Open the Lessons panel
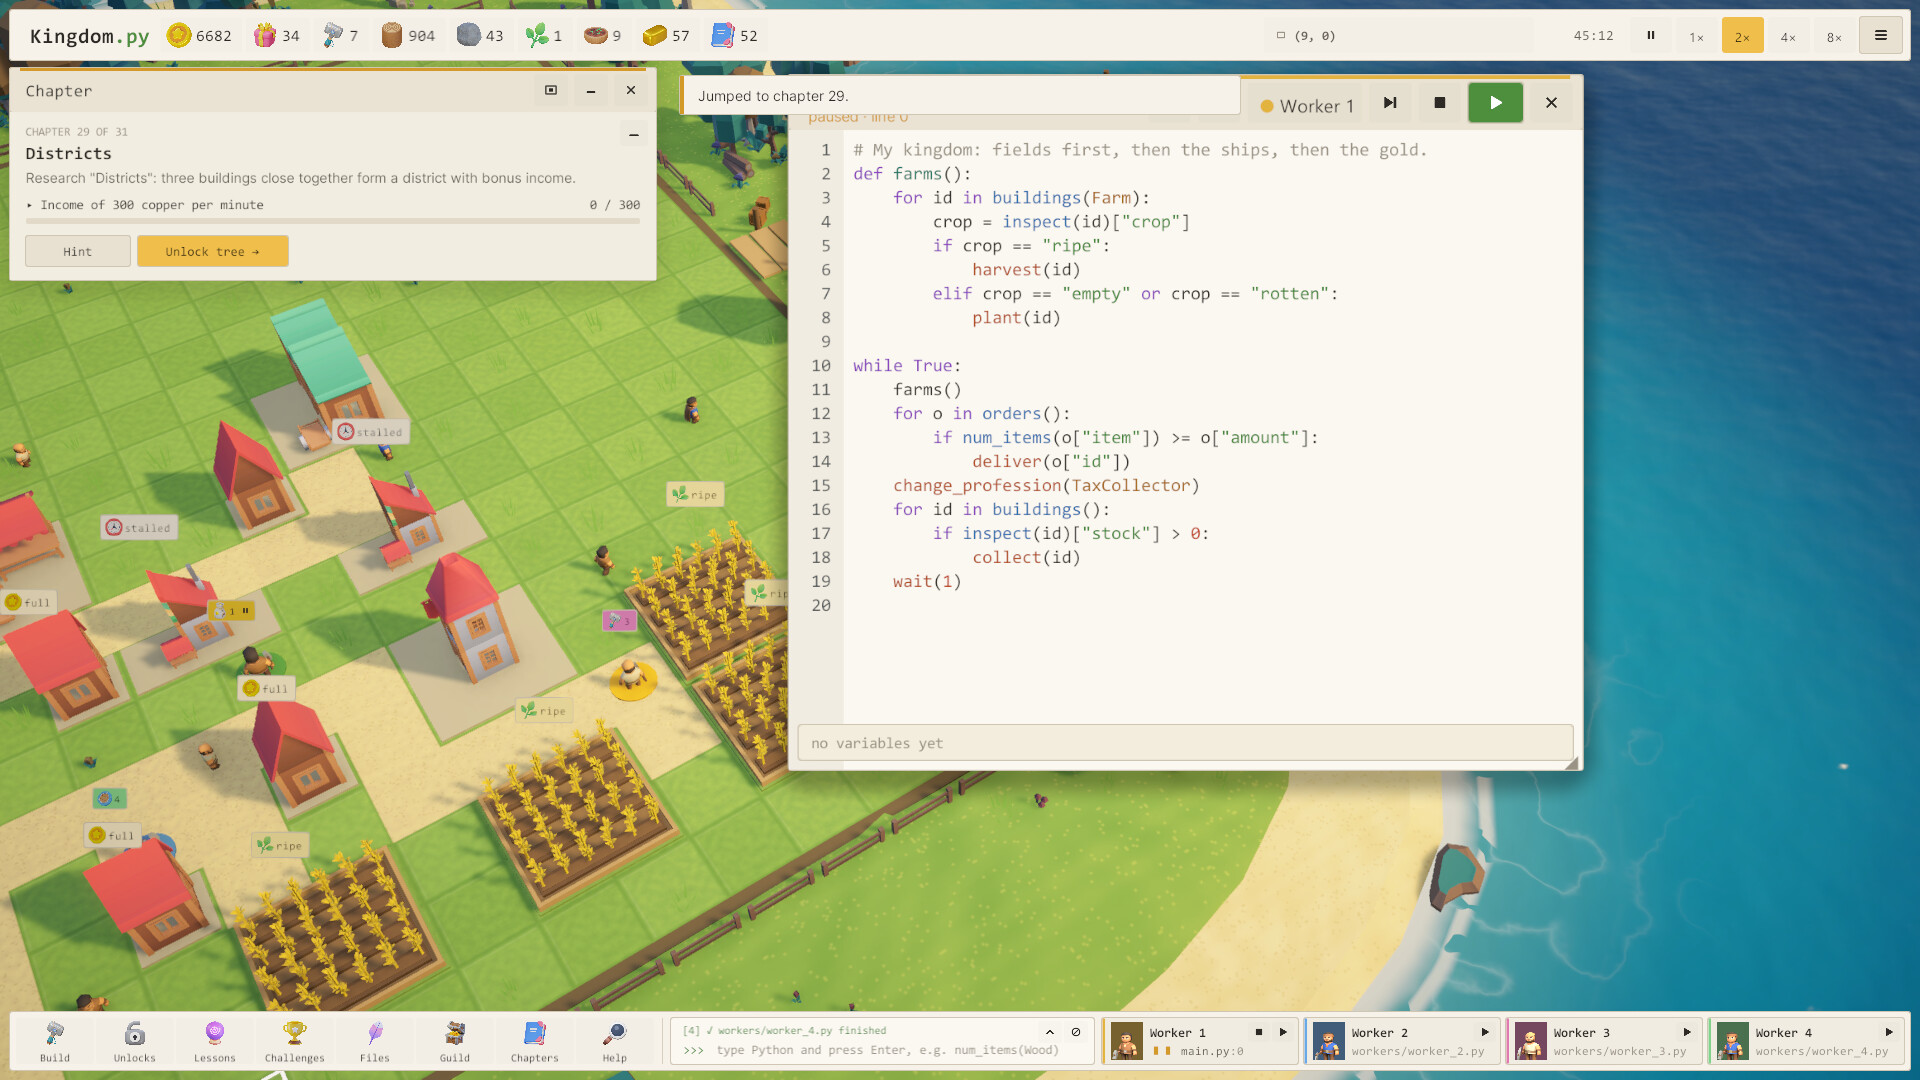 coord(215,1041)
